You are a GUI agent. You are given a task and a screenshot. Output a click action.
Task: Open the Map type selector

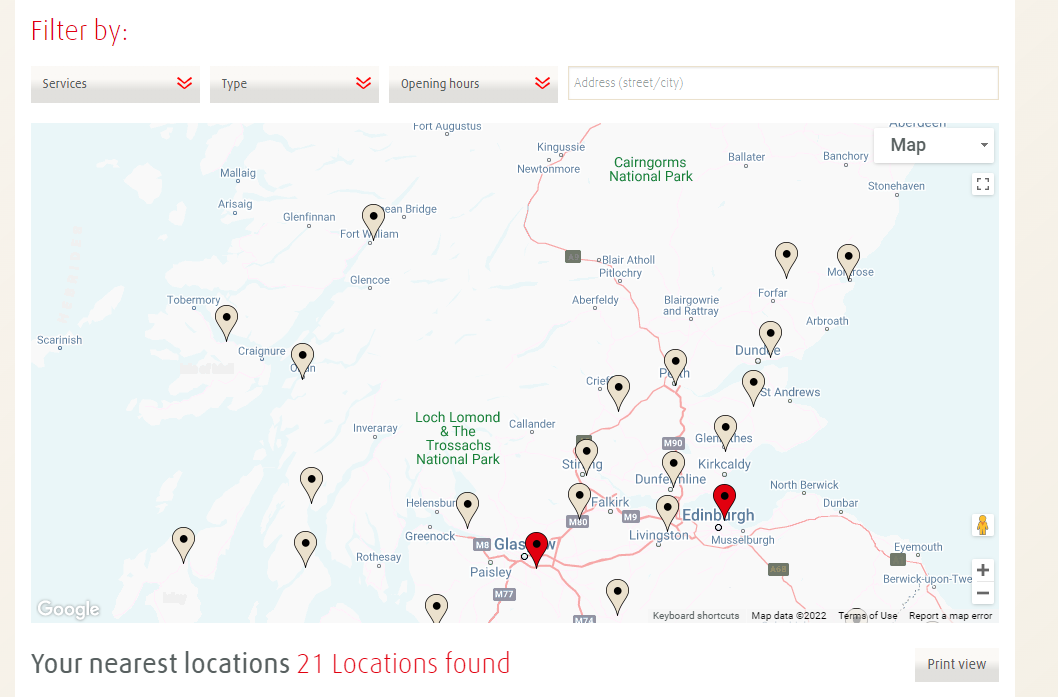(933, 145)
